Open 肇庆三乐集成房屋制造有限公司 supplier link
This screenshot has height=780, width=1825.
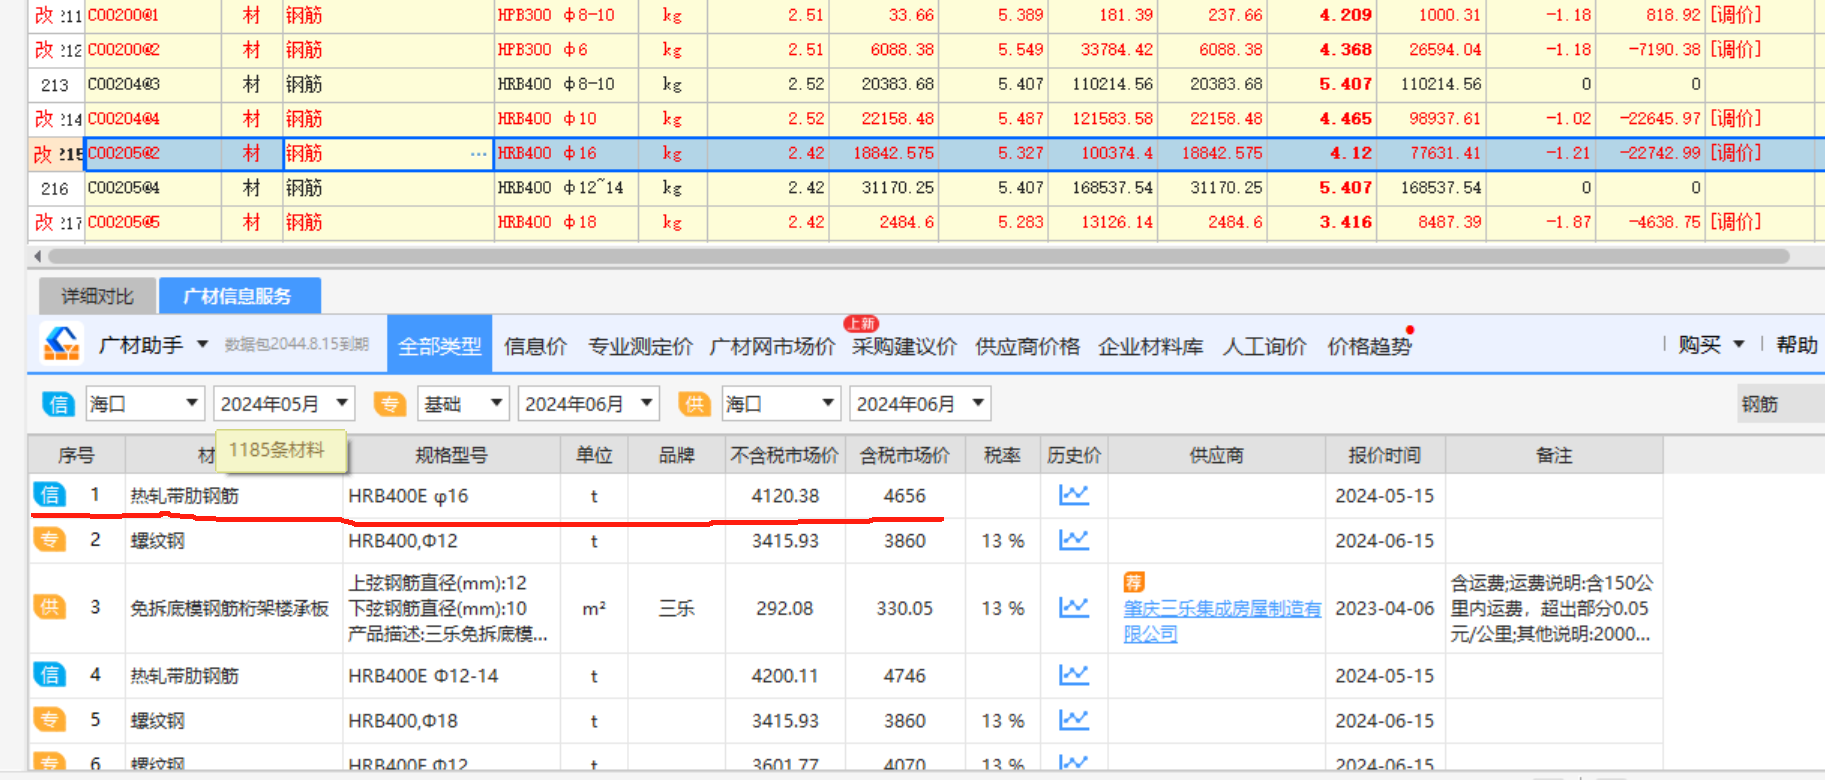[1222, 621]
